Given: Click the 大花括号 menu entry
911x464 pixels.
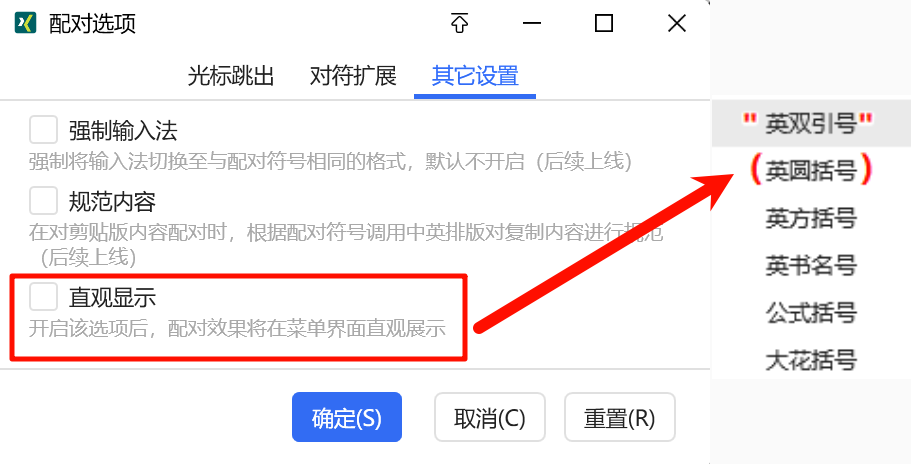Looking at the screenshot, I should point(811,360).
